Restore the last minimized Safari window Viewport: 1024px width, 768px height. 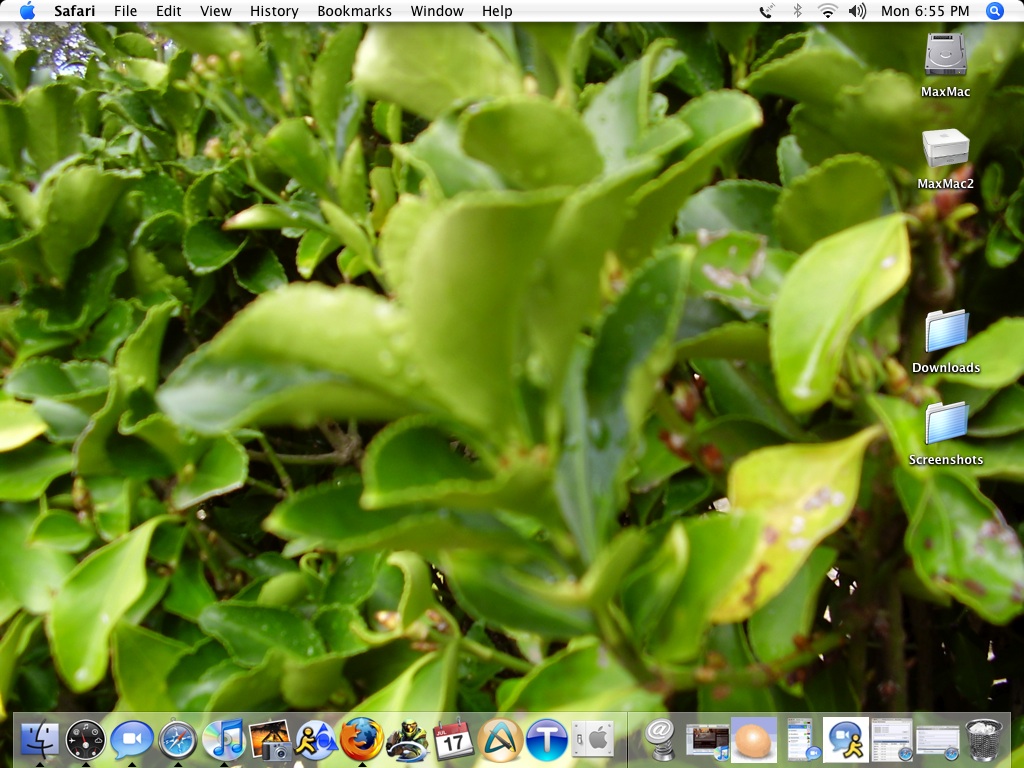[x=938, y=742]
